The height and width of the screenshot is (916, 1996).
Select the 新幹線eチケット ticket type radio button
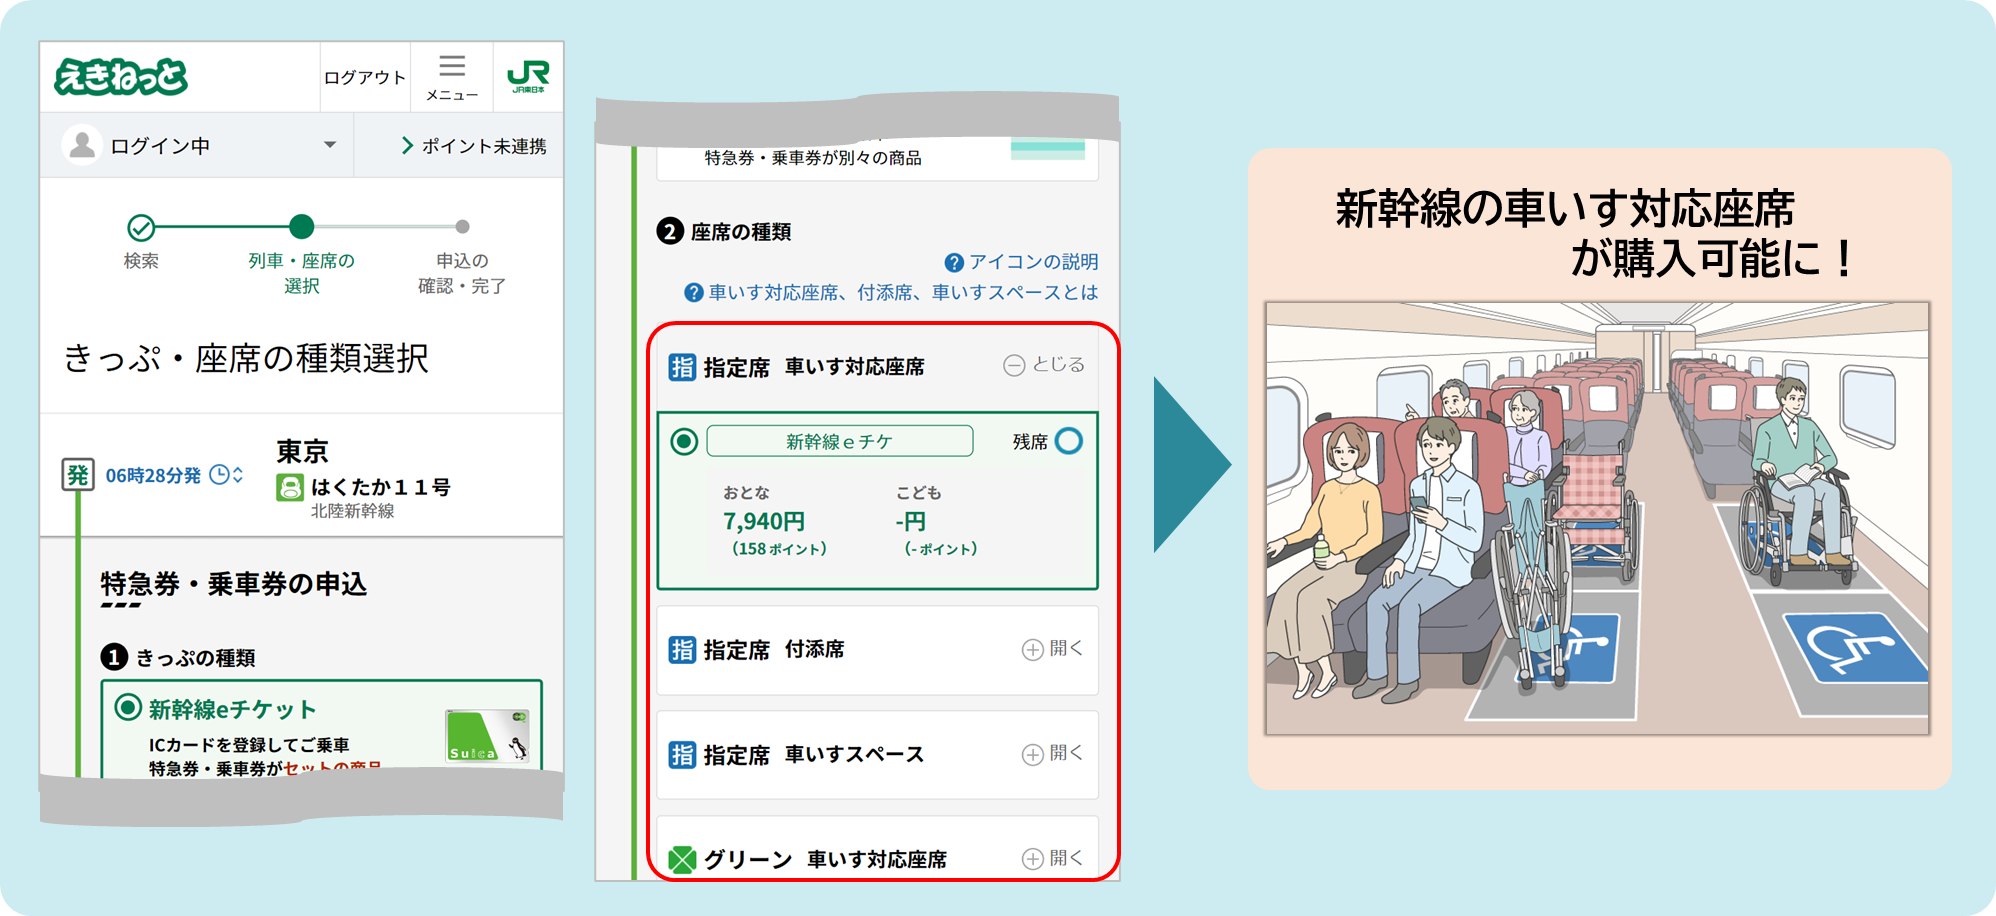128,708
